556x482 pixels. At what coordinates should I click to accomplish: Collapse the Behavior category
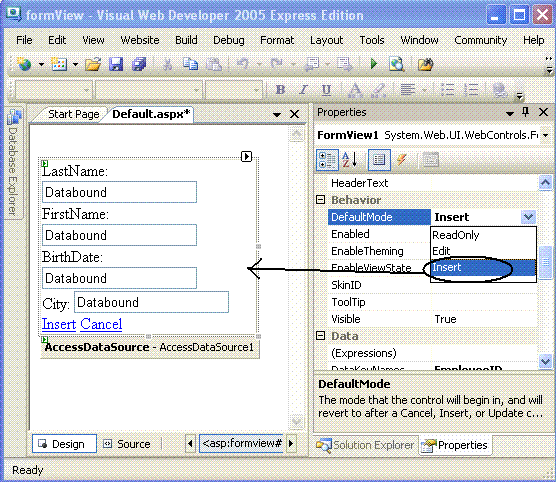(320, 200)
